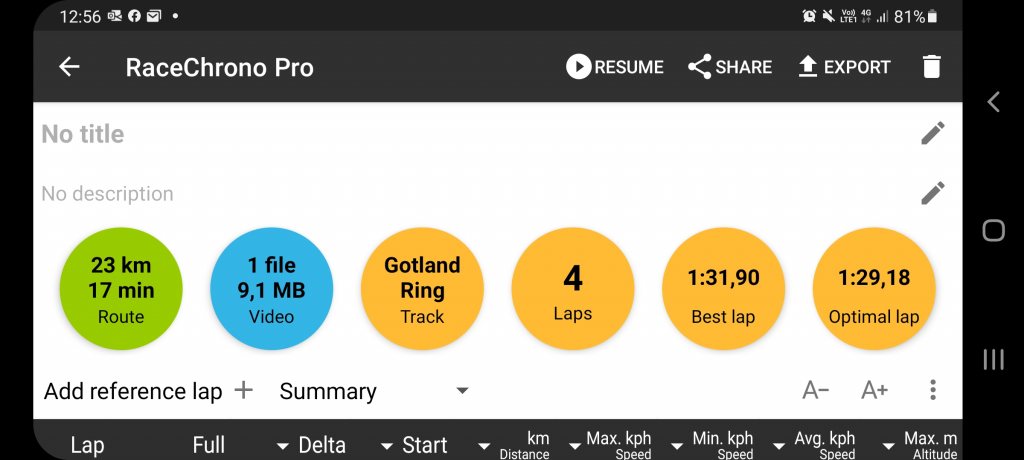Decrease font size with A− button

tap(816, 391)
